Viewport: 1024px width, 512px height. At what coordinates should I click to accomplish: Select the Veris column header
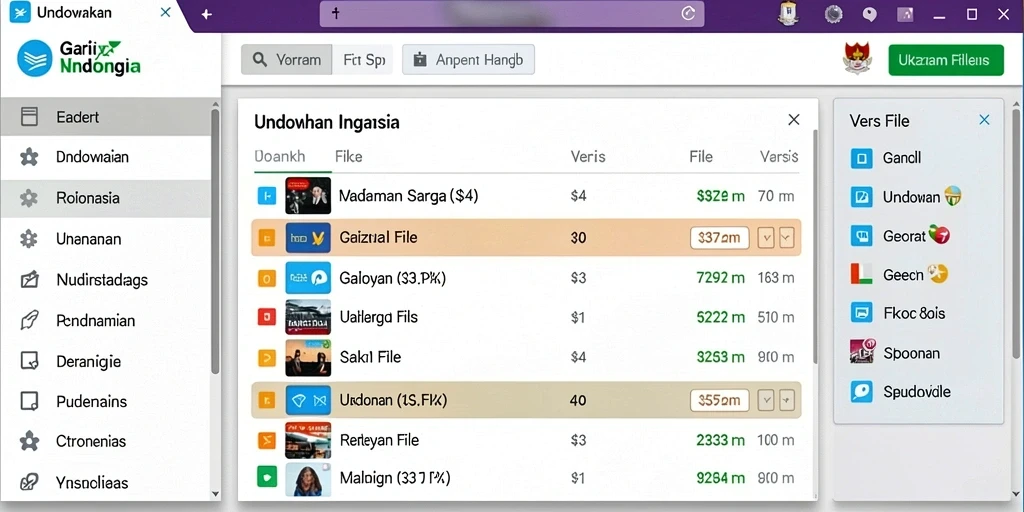[x=588, y=157]
